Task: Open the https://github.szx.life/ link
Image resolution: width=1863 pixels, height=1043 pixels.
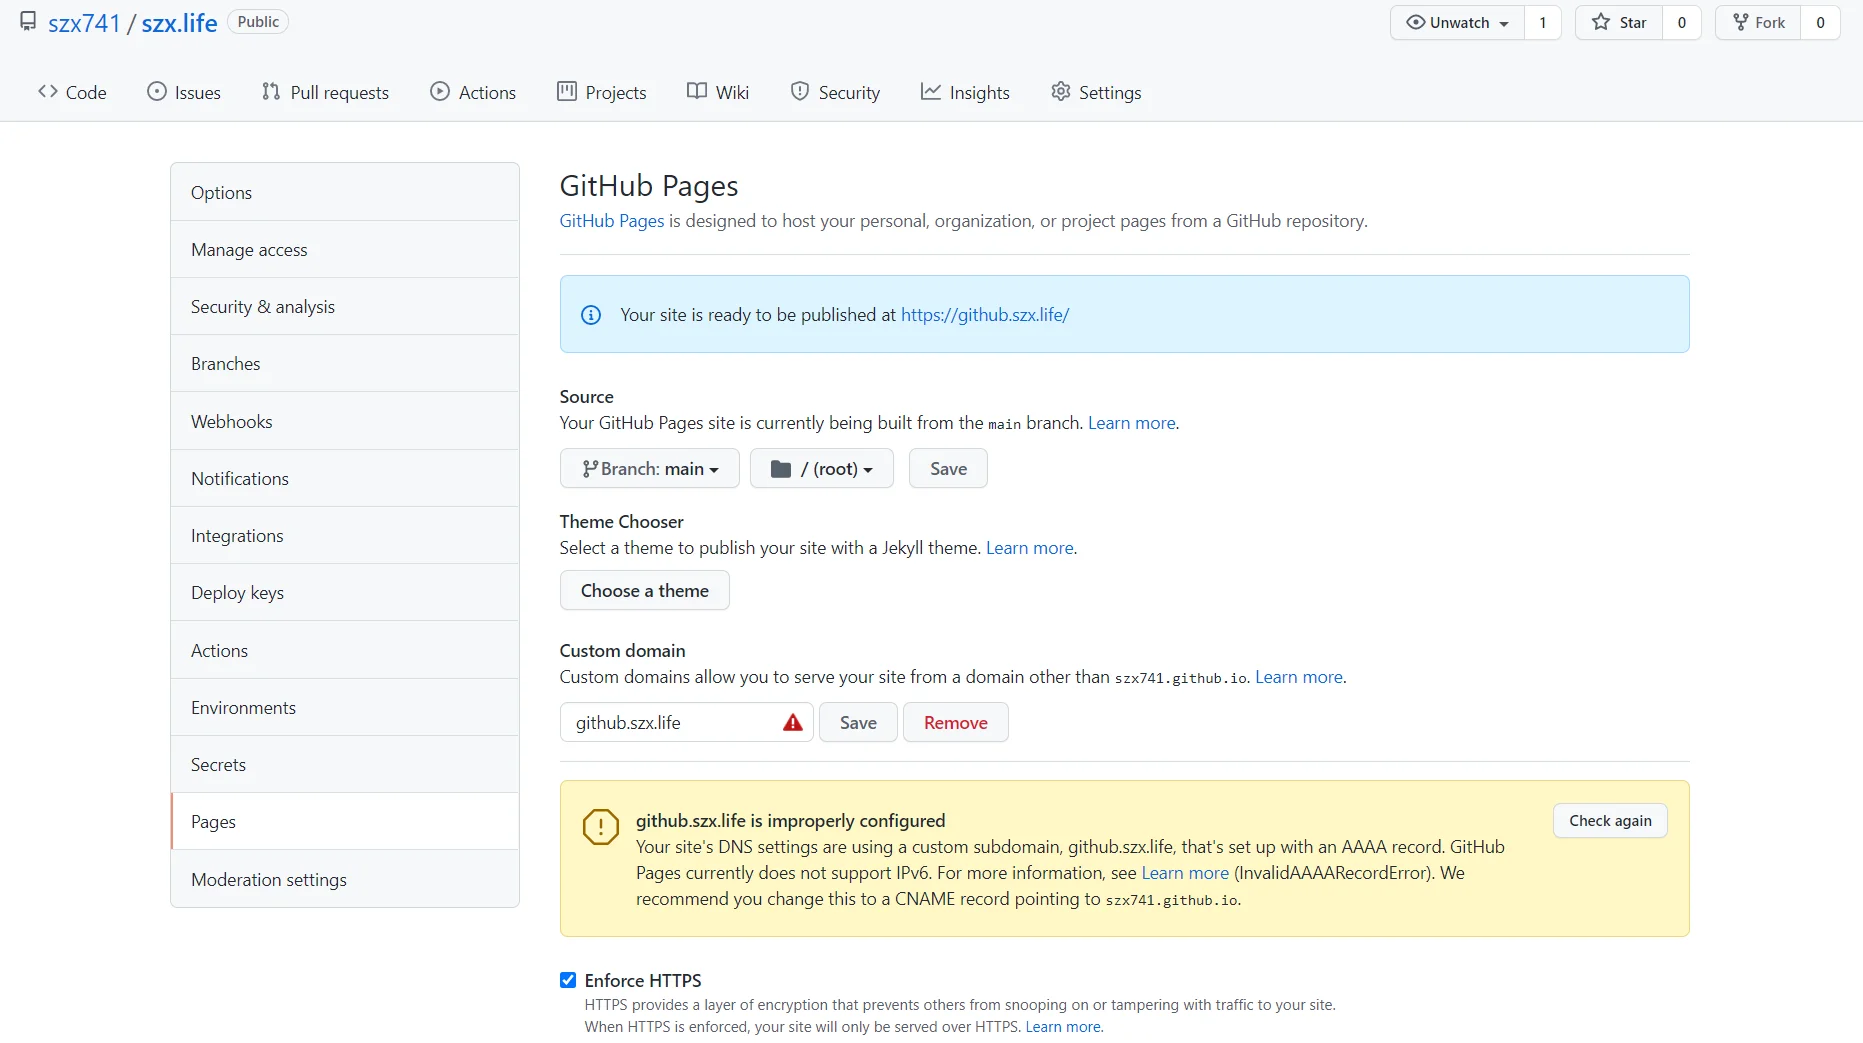Action: [984, 315]
